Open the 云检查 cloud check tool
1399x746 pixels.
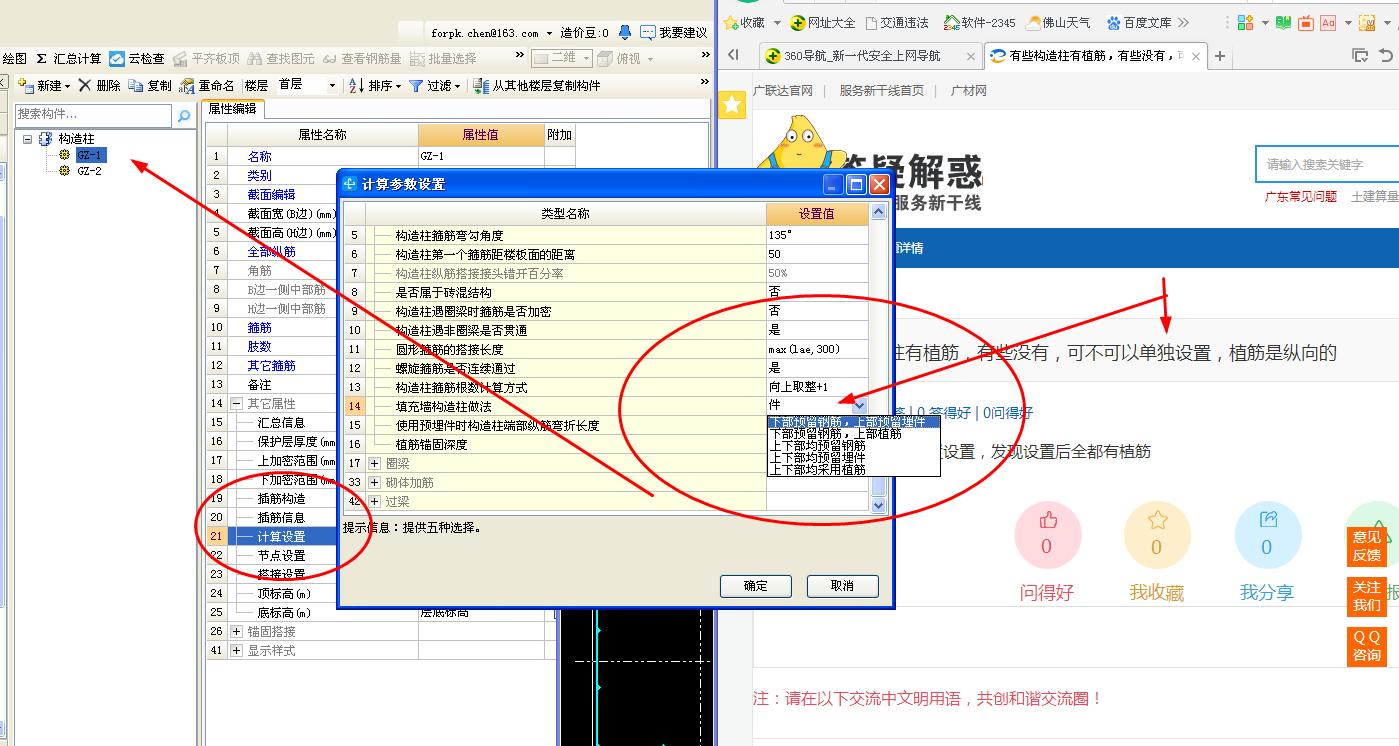click(137, 59)
